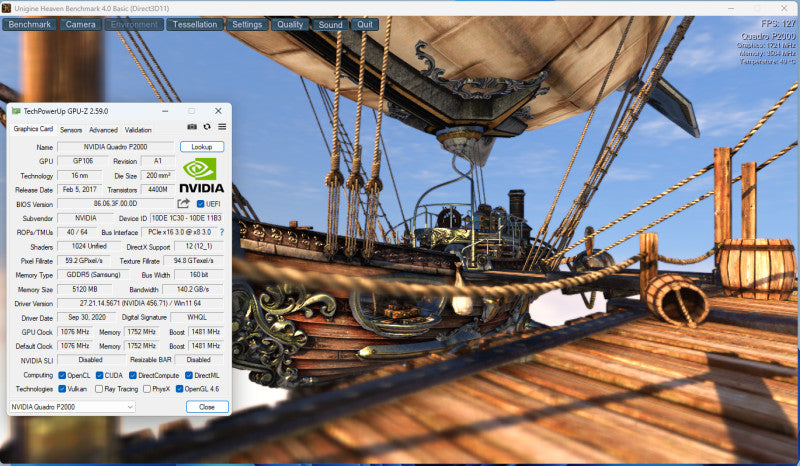
Task: Close GPU-Z with the title bar X
Action: [x=218, y=111]
